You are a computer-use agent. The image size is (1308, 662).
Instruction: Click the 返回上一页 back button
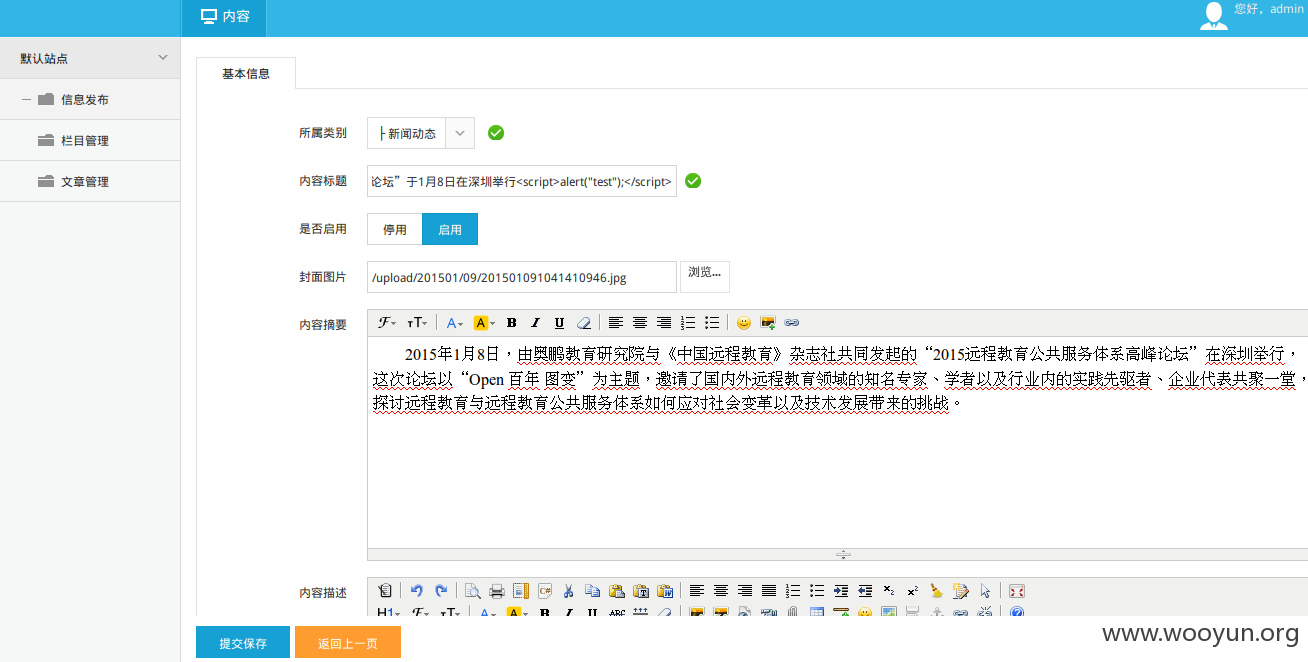[x=348, y=643]
